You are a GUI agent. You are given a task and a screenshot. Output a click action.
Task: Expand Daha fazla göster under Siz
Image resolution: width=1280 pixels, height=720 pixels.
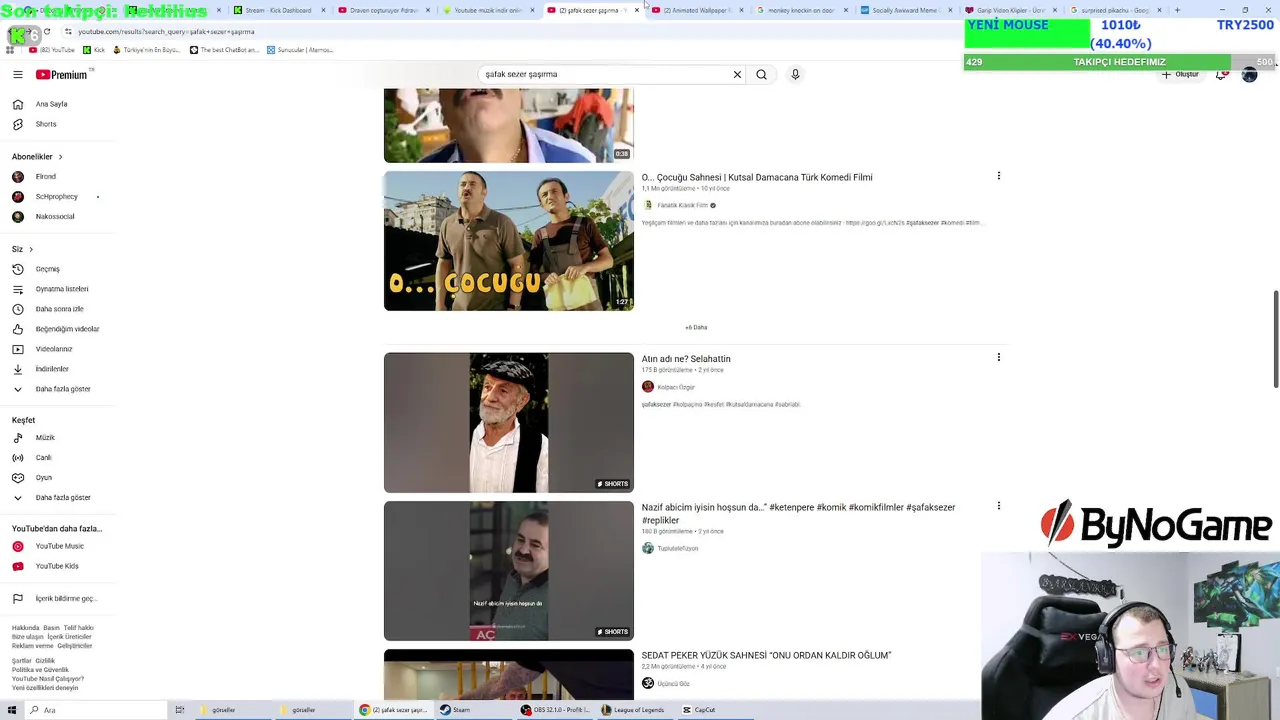pyautogui.click(x=62, y=389)
